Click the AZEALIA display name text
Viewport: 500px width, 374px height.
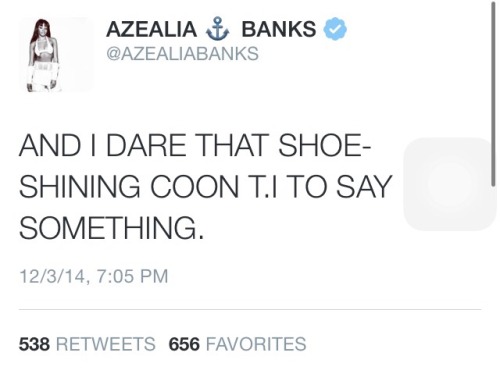pyautogui.click(x=151, y=29)
